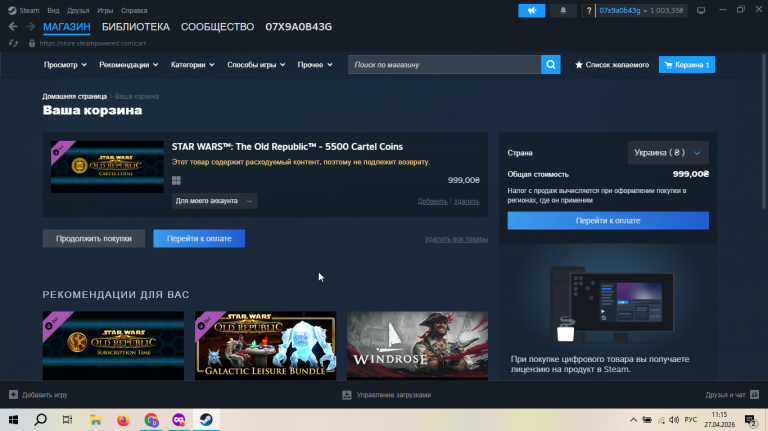Open the Игры menu

pyautogui.click(x=105, y=10)
